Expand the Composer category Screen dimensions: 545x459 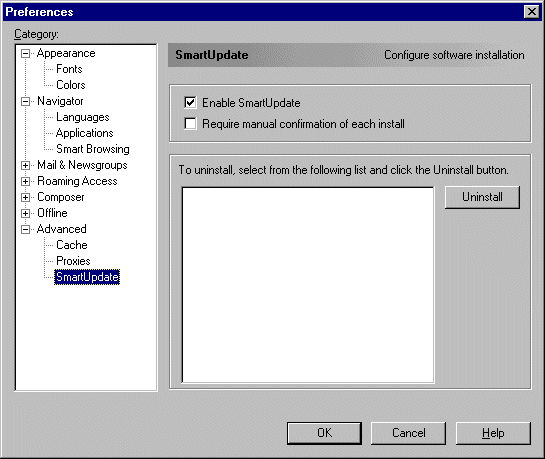25,197
